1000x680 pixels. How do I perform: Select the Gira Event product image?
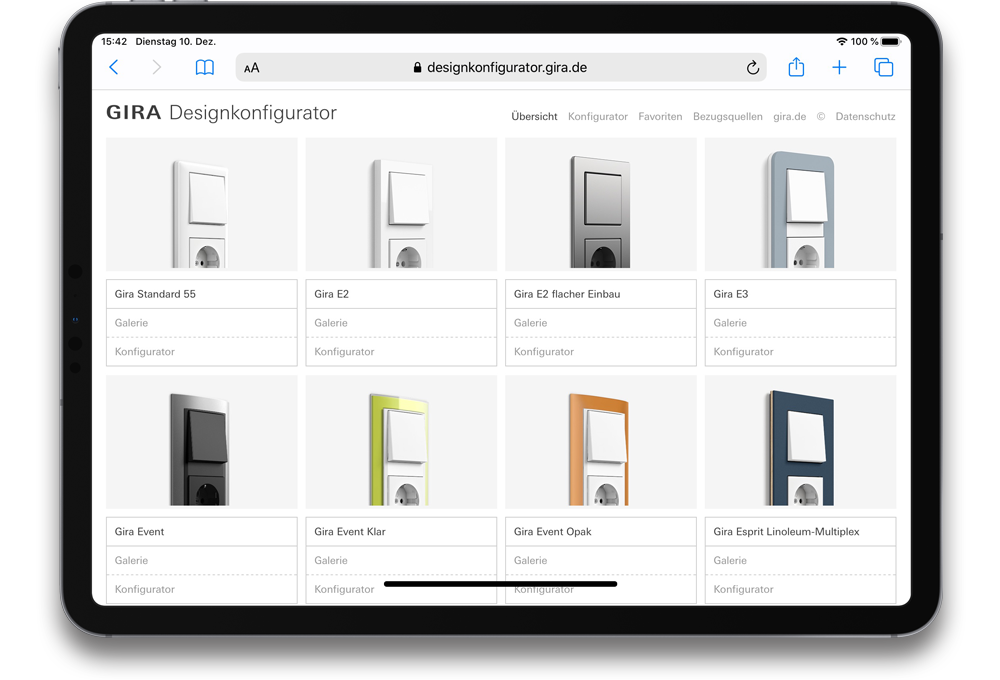pos(202,442)
